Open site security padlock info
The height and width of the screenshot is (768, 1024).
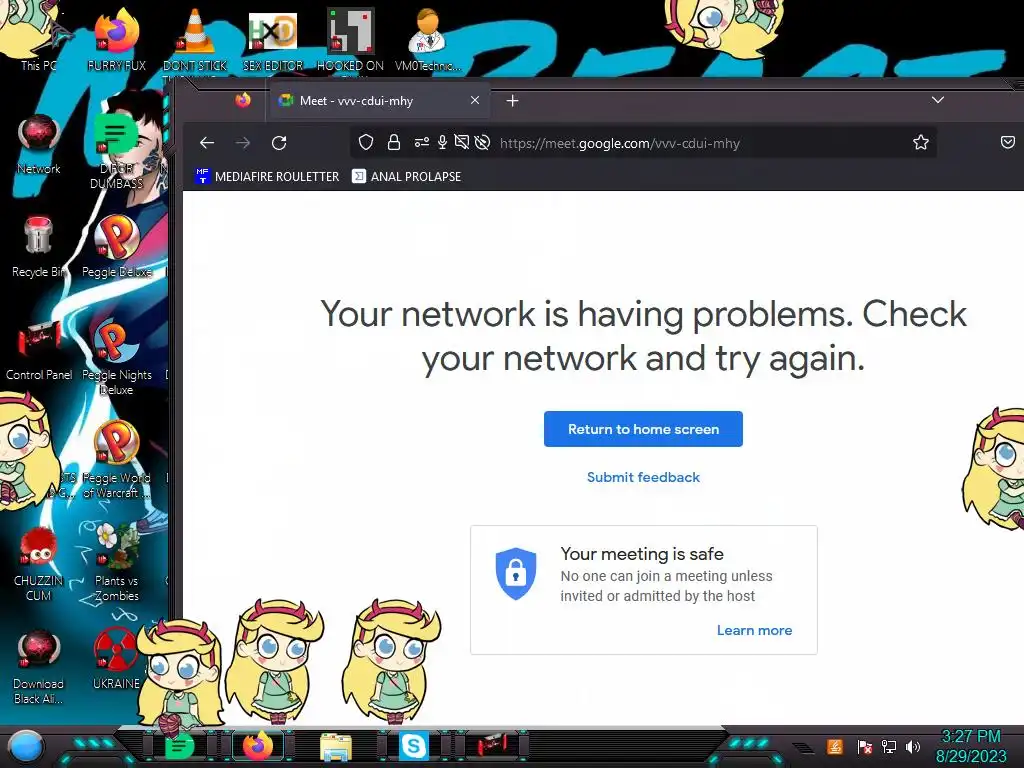pyautogui.click(x=394, y=142)
